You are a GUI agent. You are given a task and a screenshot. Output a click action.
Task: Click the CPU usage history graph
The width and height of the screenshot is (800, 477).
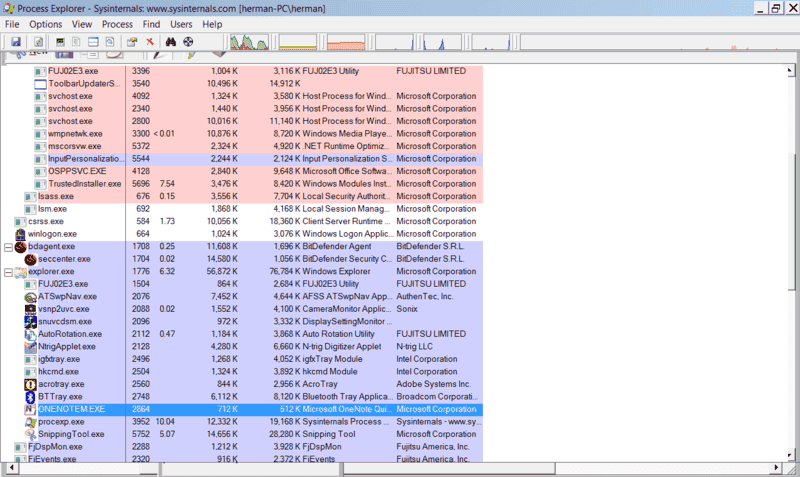pyautogui.click(x=250, y=42)
